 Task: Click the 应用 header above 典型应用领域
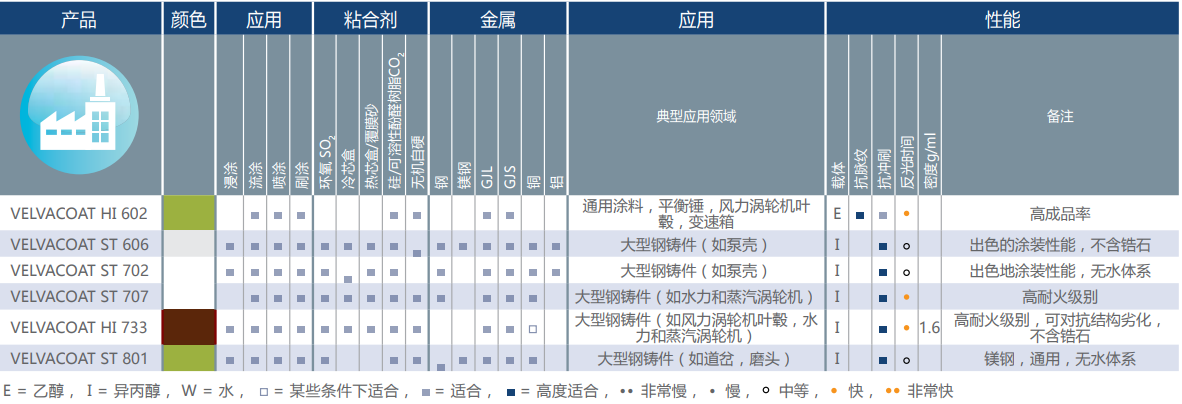(x=696, y=20)
